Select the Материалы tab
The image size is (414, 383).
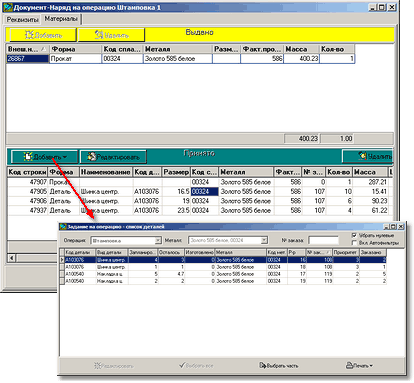(61, 19)
